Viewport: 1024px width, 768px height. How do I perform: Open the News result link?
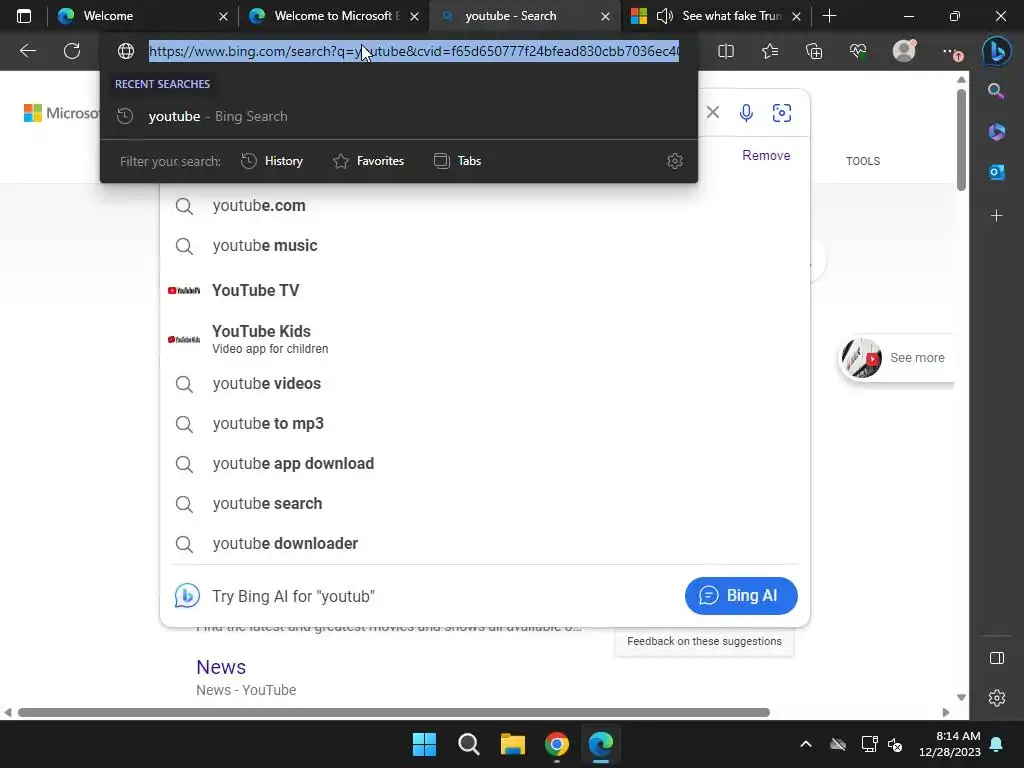coord(221,667)
